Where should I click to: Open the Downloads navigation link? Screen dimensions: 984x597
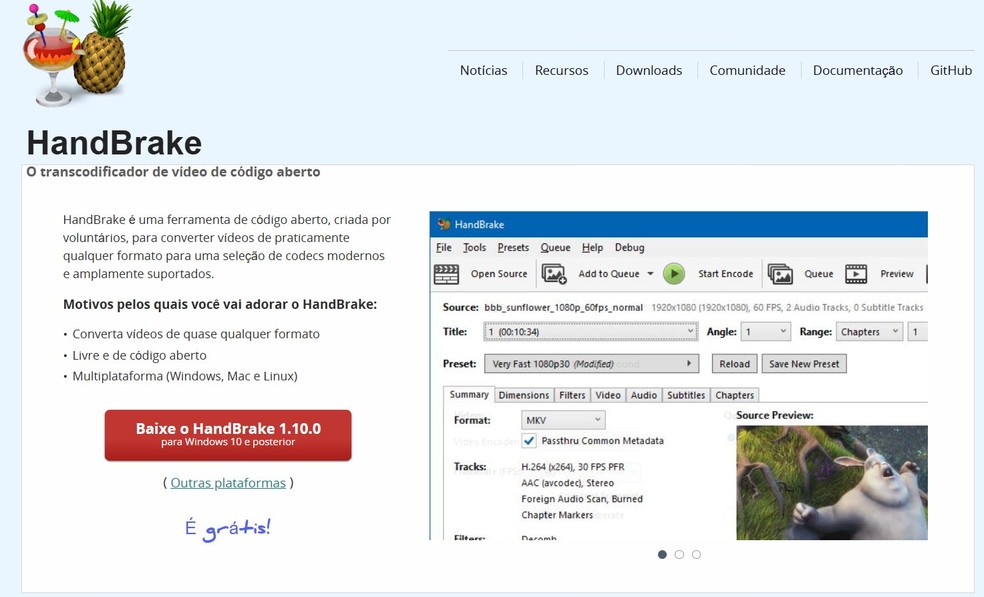click(649, 70)
